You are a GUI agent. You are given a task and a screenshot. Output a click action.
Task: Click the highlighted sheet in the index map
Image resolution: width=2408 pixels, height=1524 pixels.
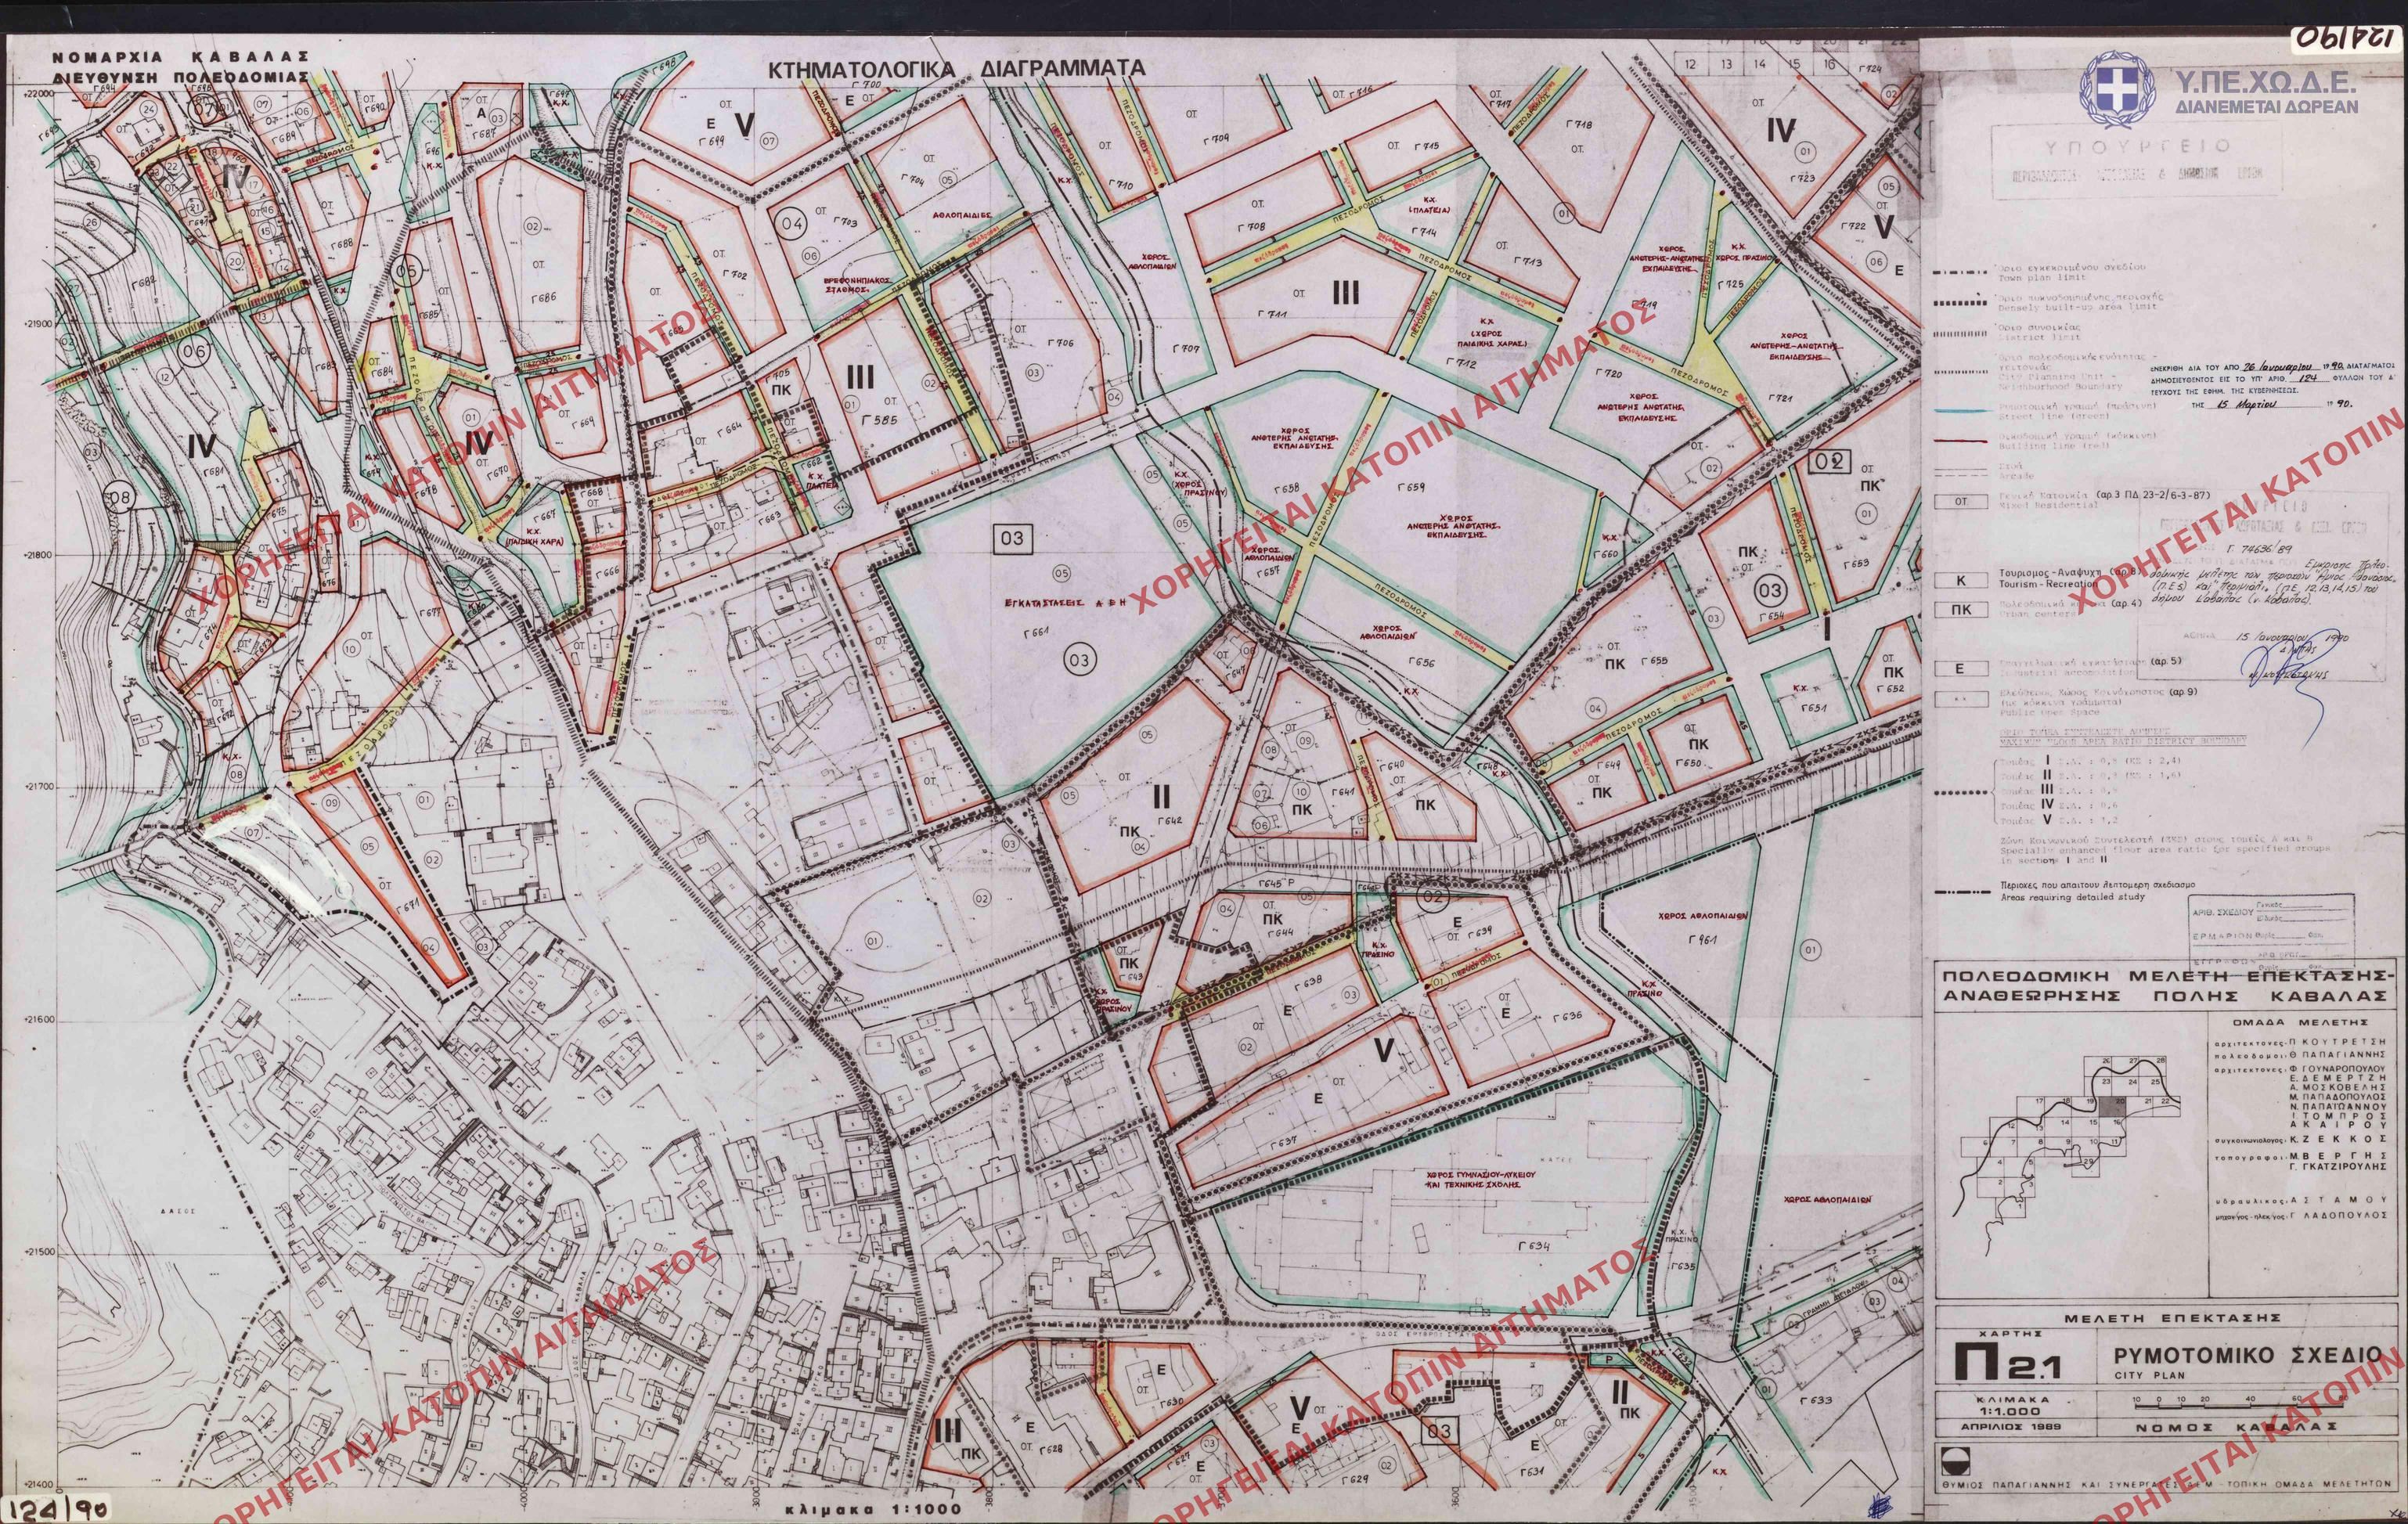pyautogui.click(x=2114, y=1106)
